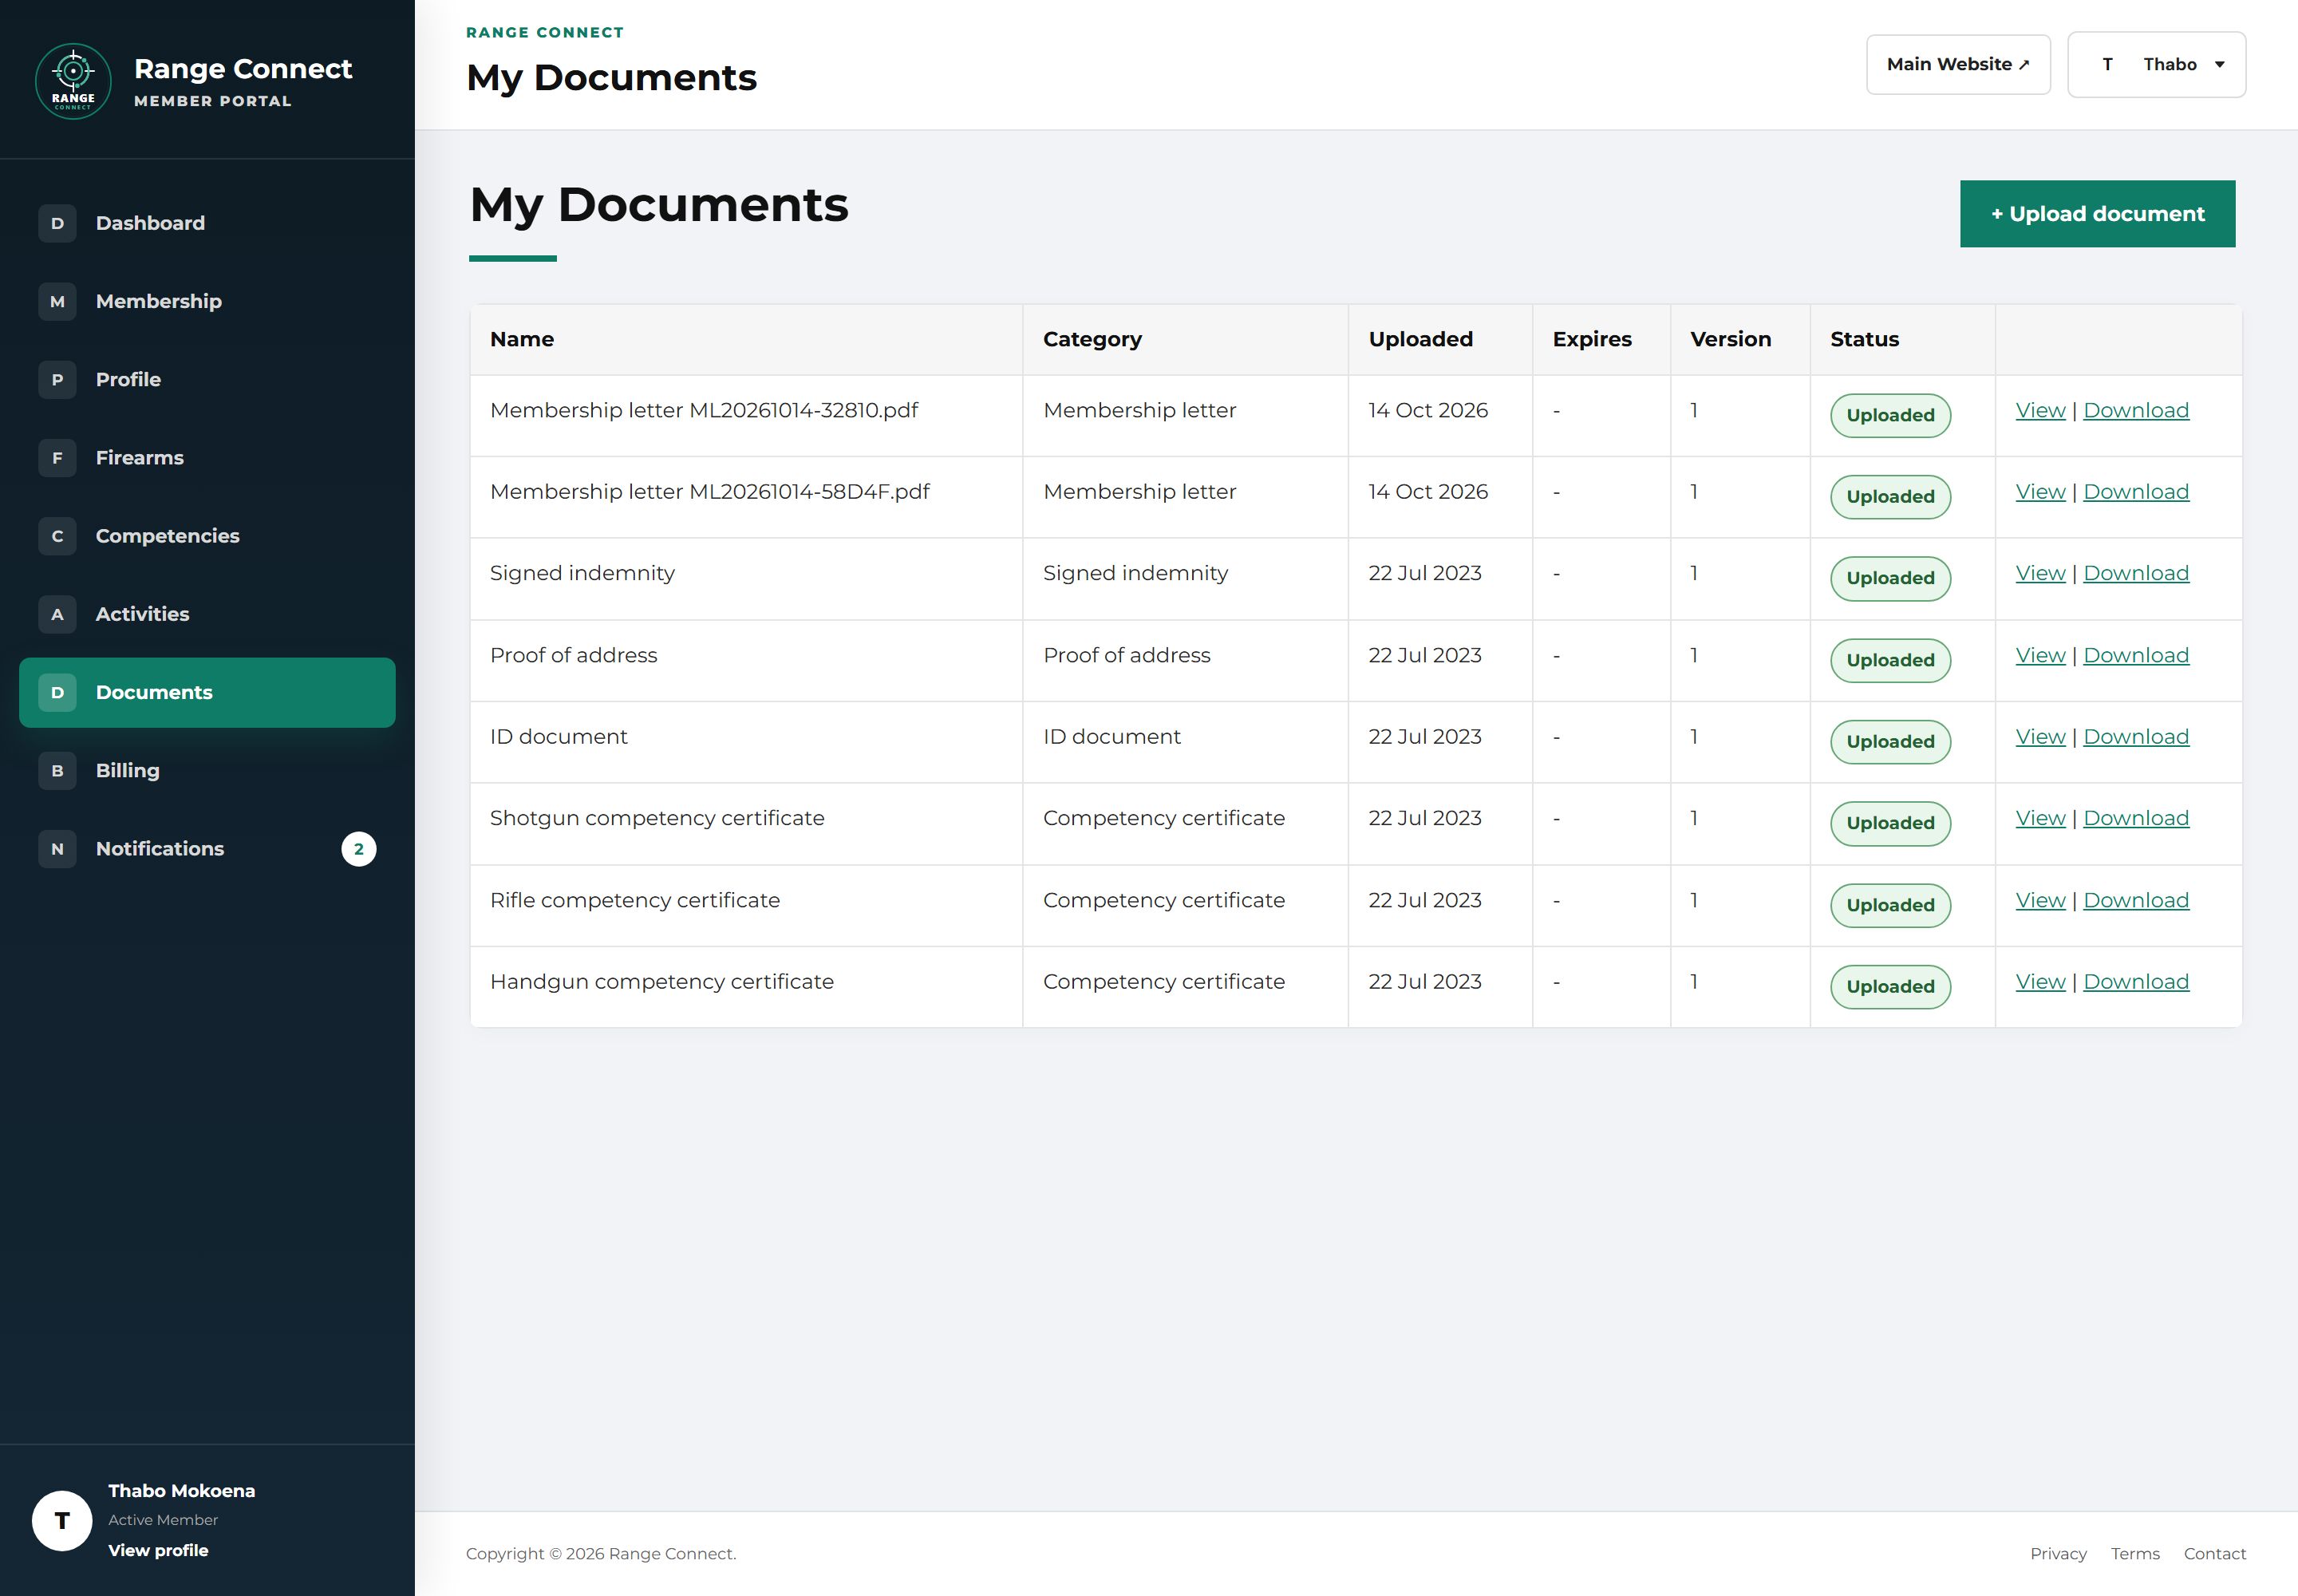Download the Proof of address document
Image resolution: width=2298 pixels, height=1596 pixels.
click(x=2136, y=655)
